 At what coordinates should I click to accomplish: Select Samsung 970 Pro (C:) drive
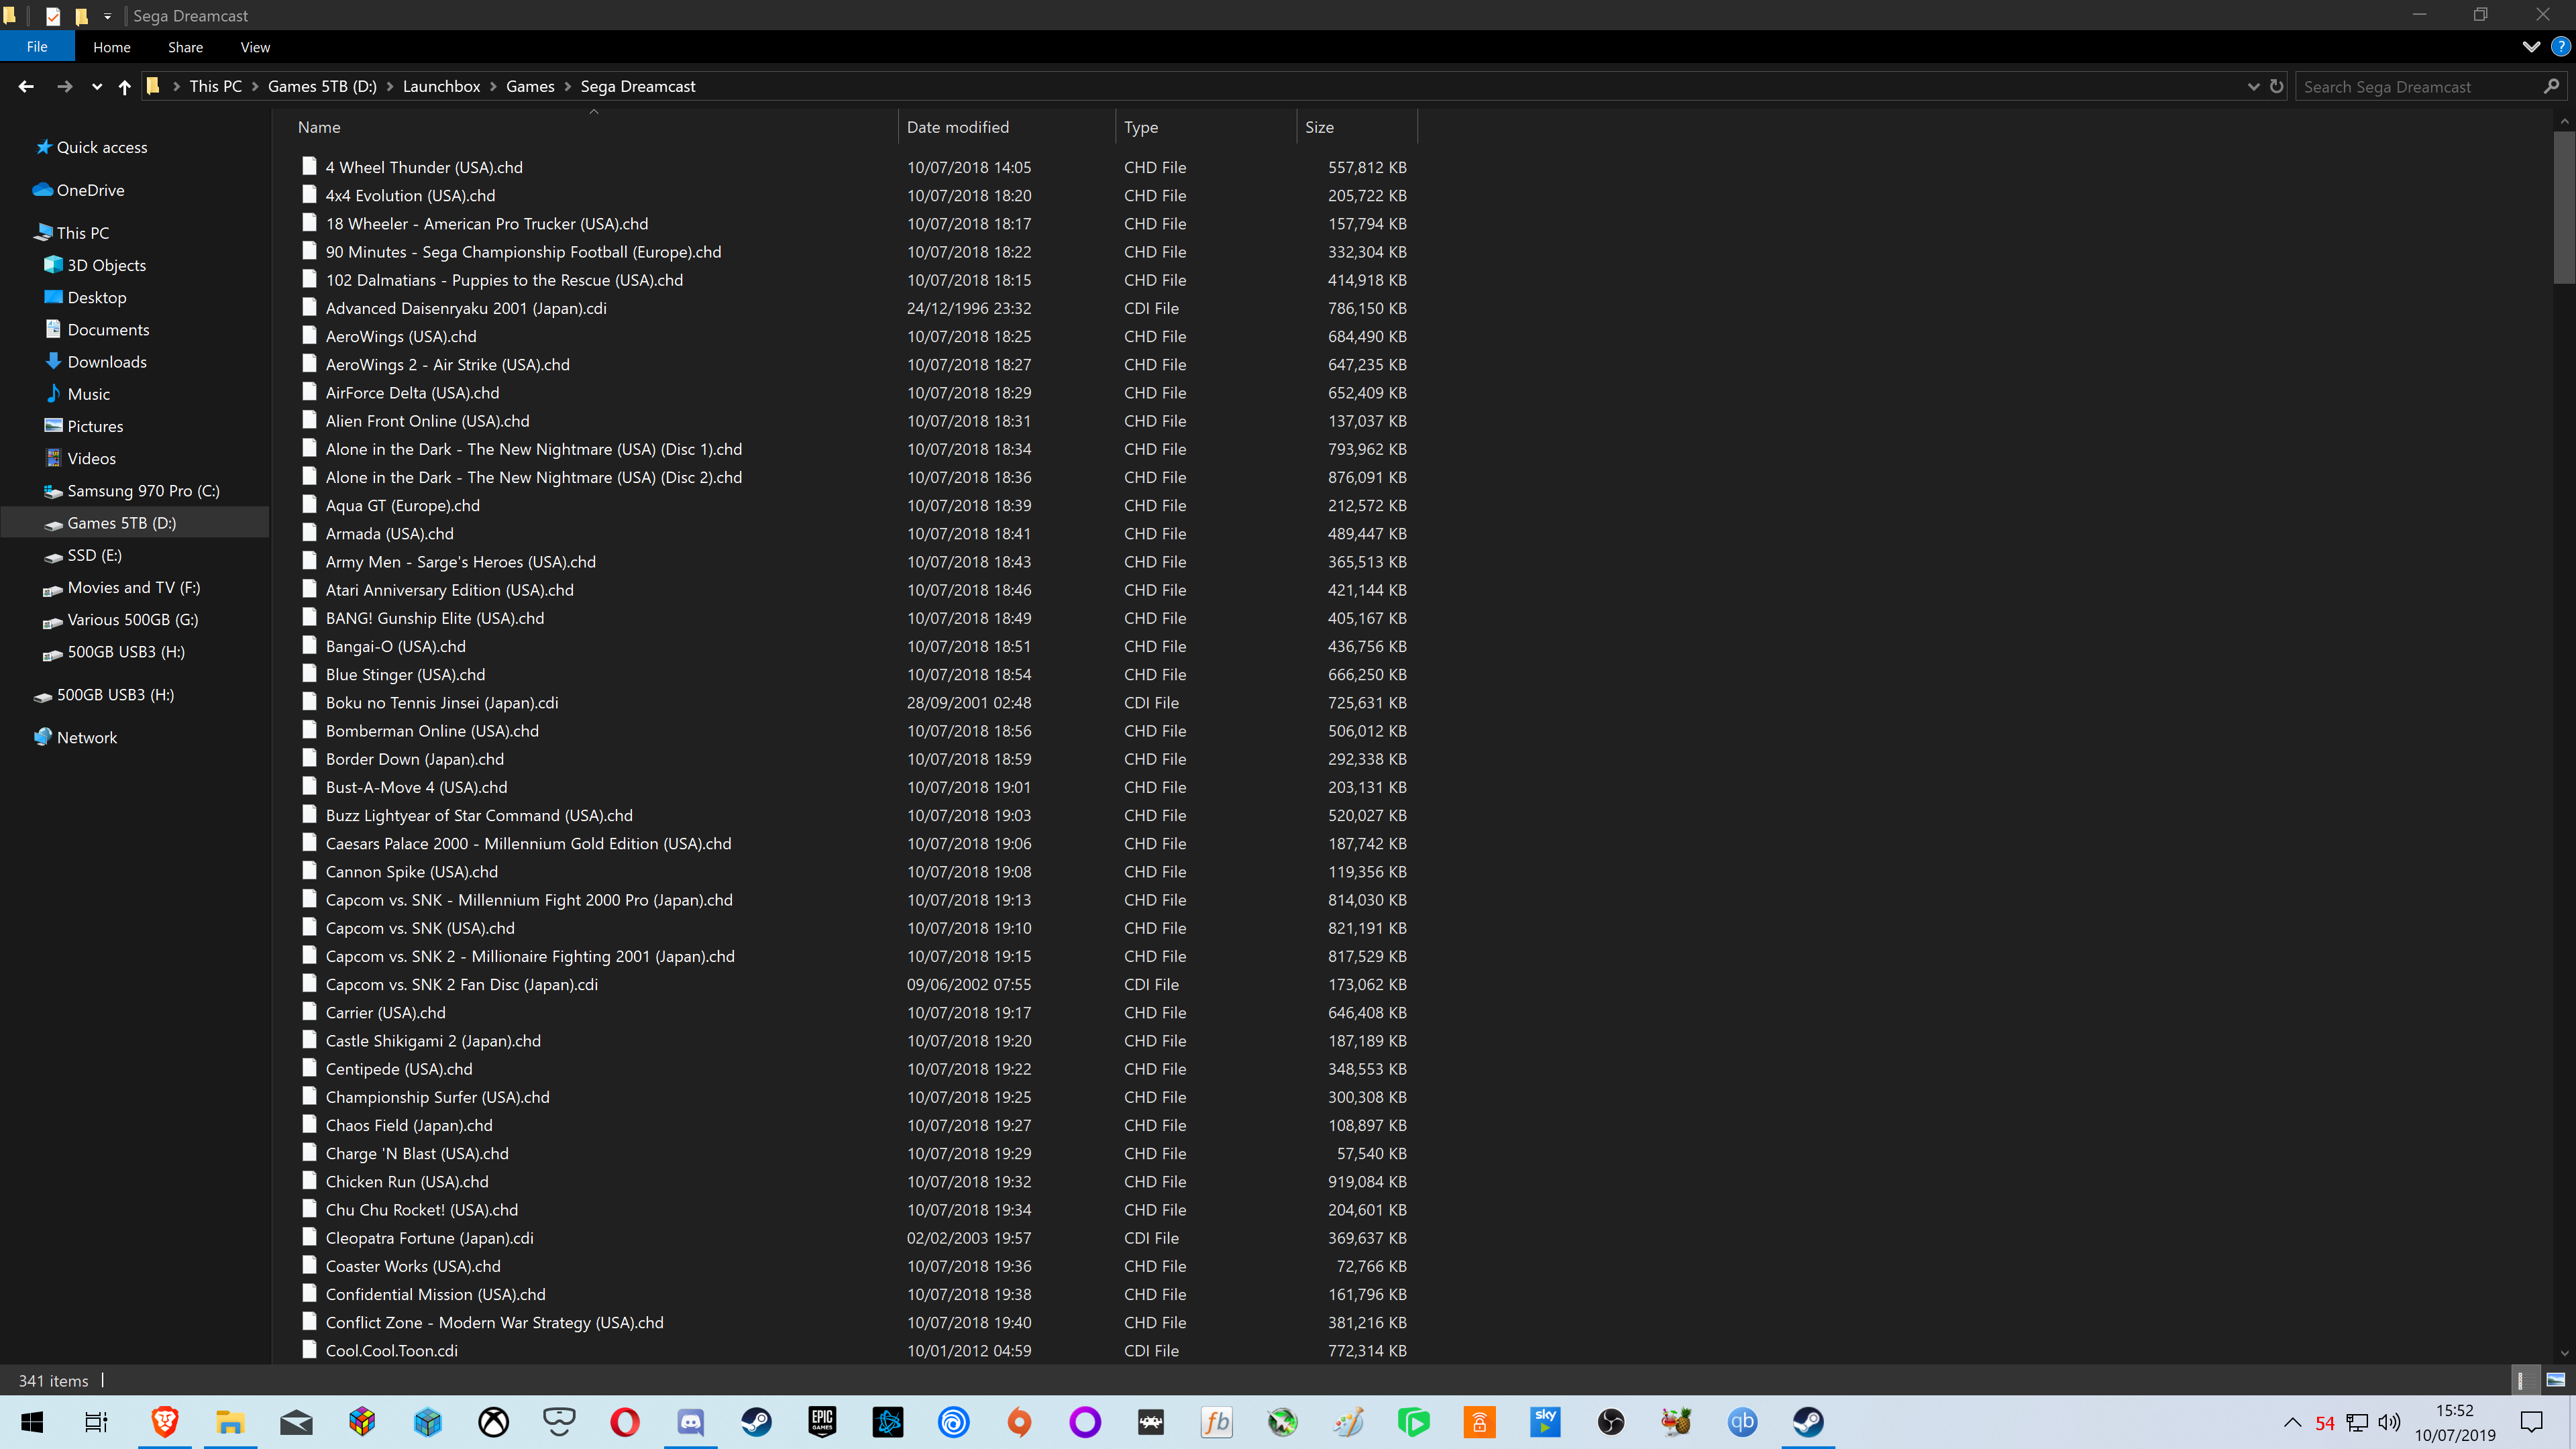tap(143, 491)
